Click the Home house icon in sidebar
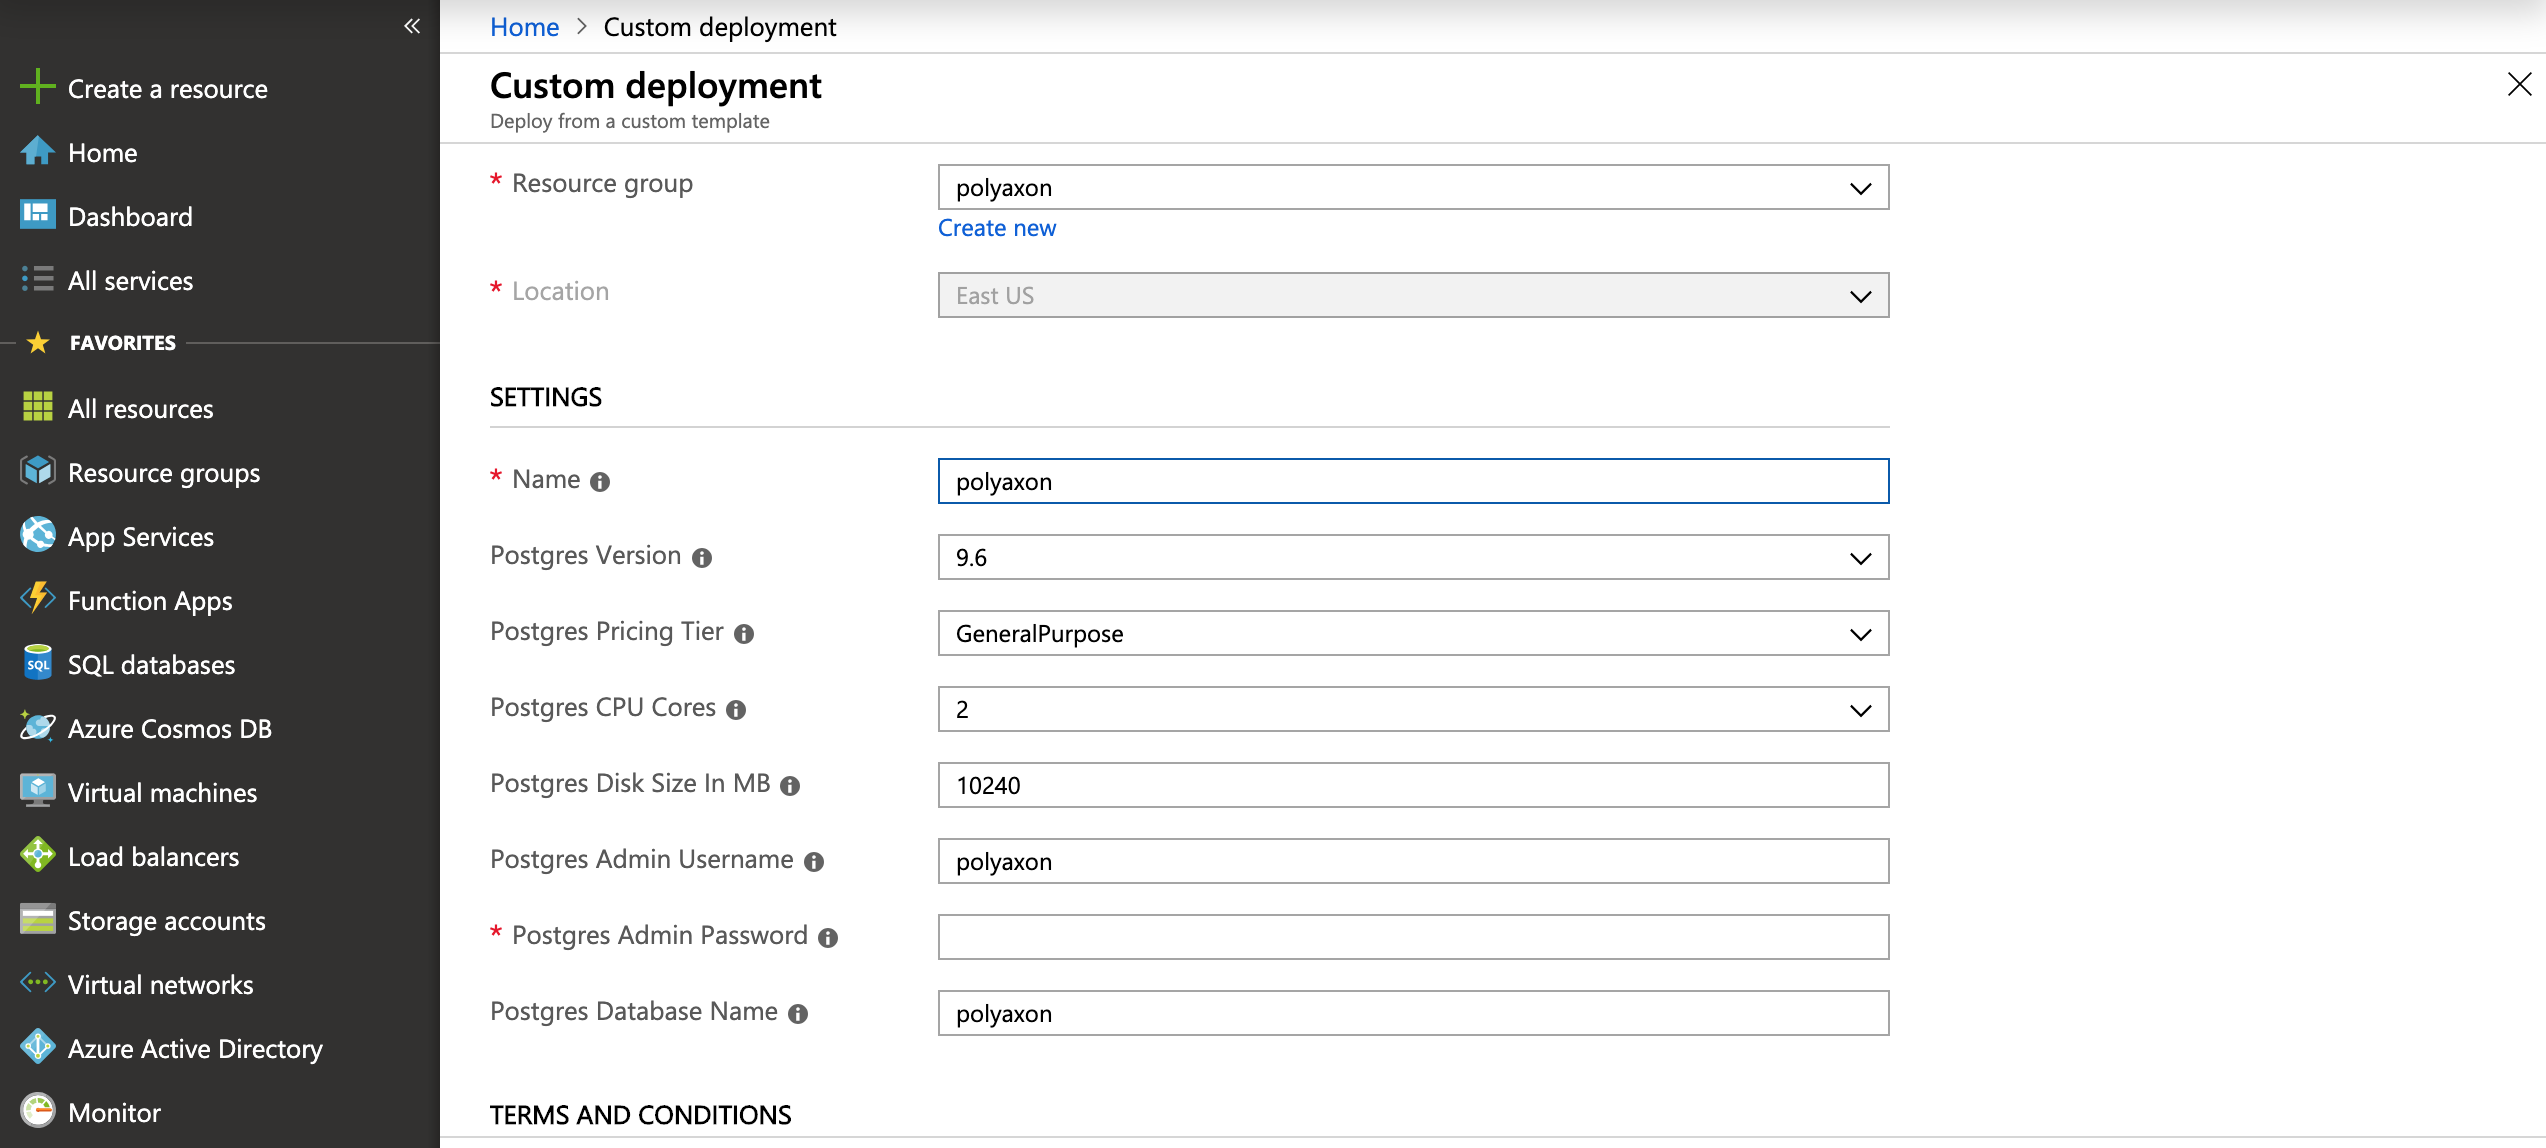2546x1148 pixels. tap(38, 151)
